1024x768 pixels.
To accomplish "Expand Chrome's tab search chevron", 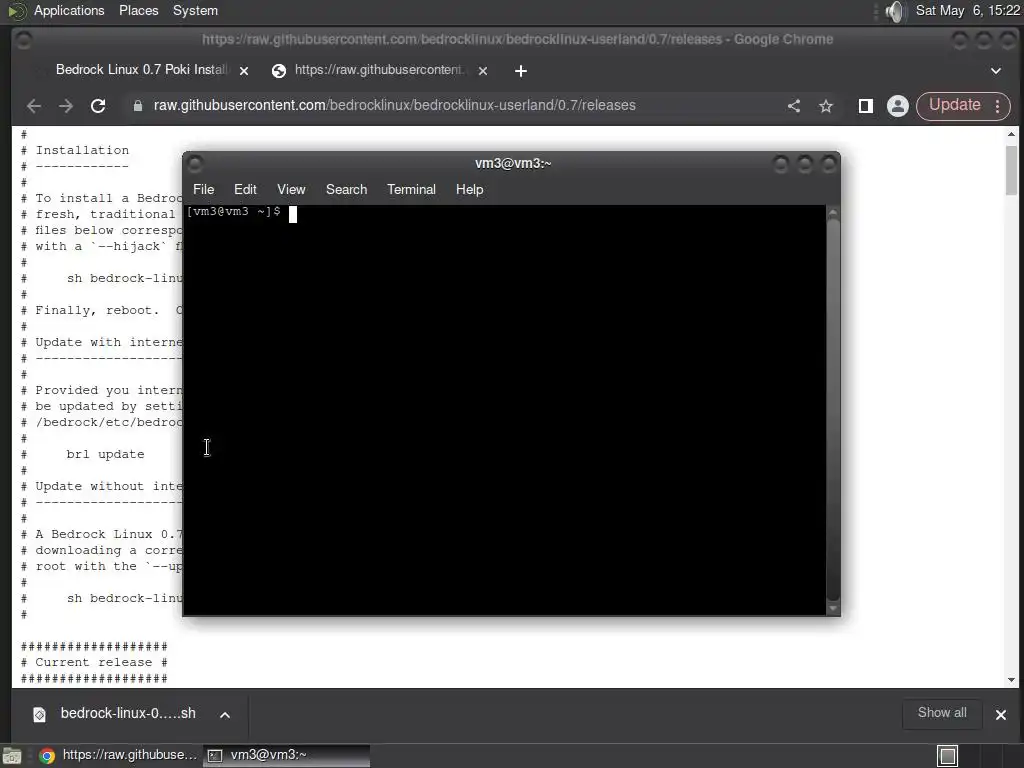I will (x=996, y=71).
